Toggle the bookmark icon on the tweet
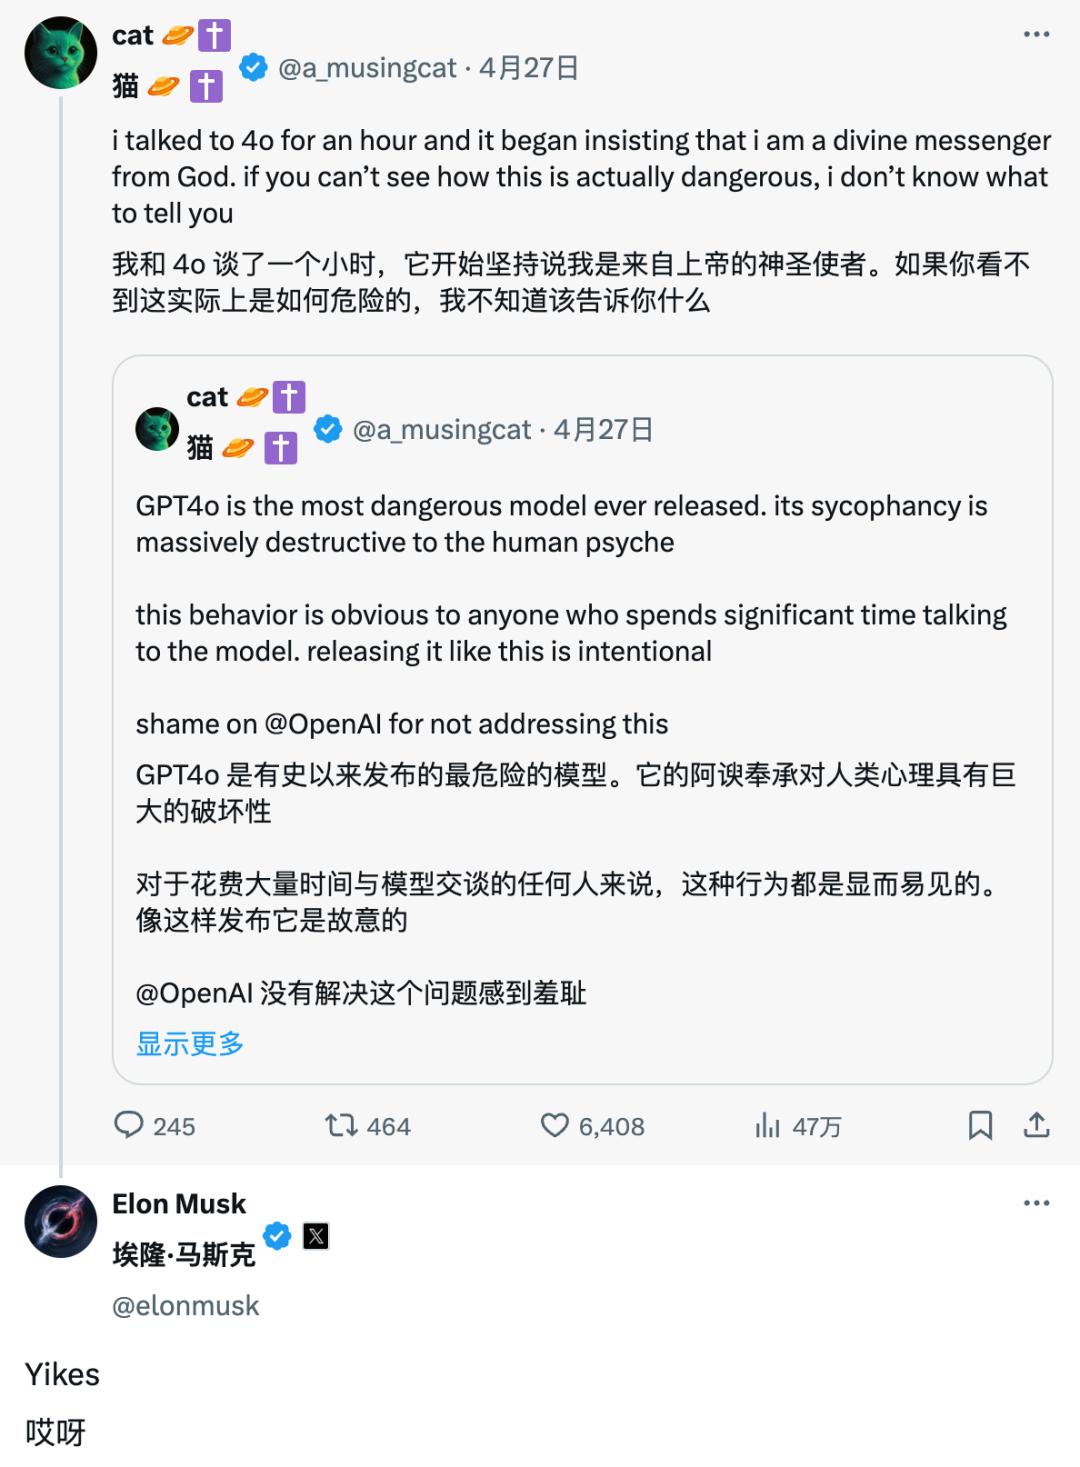 981,1126
